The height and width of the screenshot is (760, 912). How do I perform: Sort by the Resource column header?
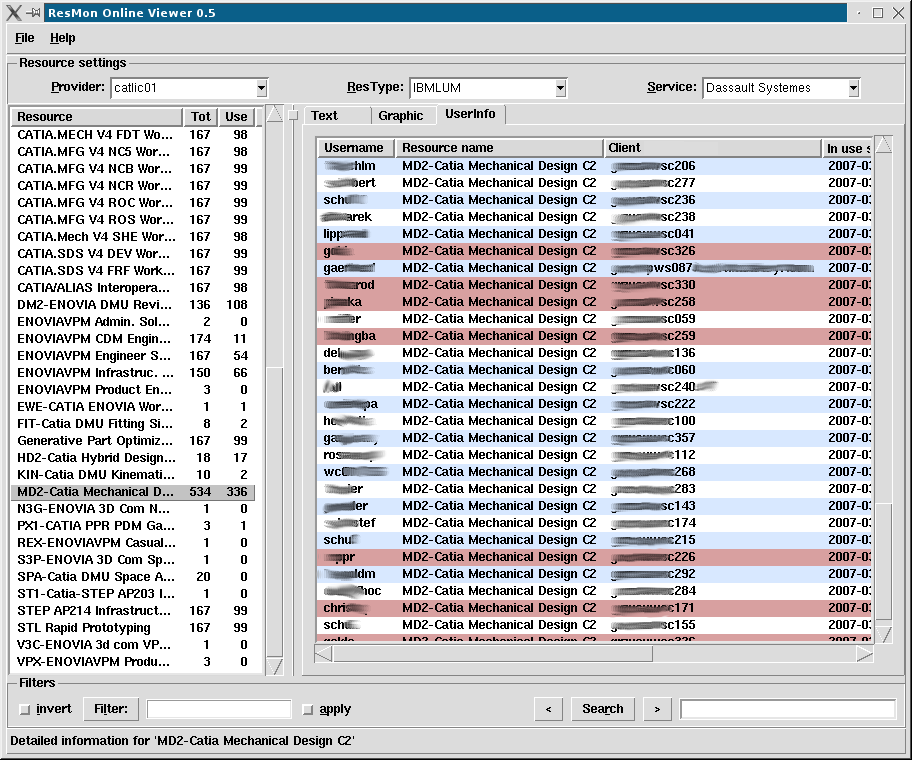pos(97,117)
